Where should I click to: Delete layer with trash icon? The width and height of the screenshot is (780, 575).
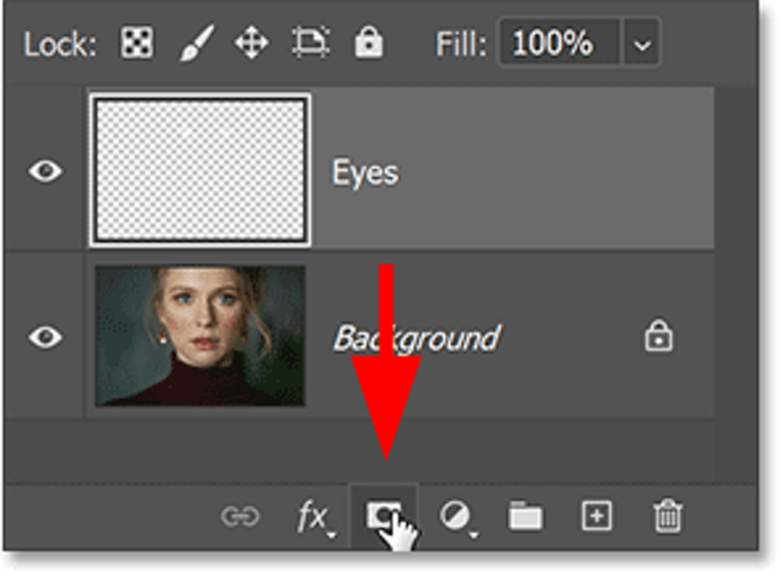[x=668, y=516]
